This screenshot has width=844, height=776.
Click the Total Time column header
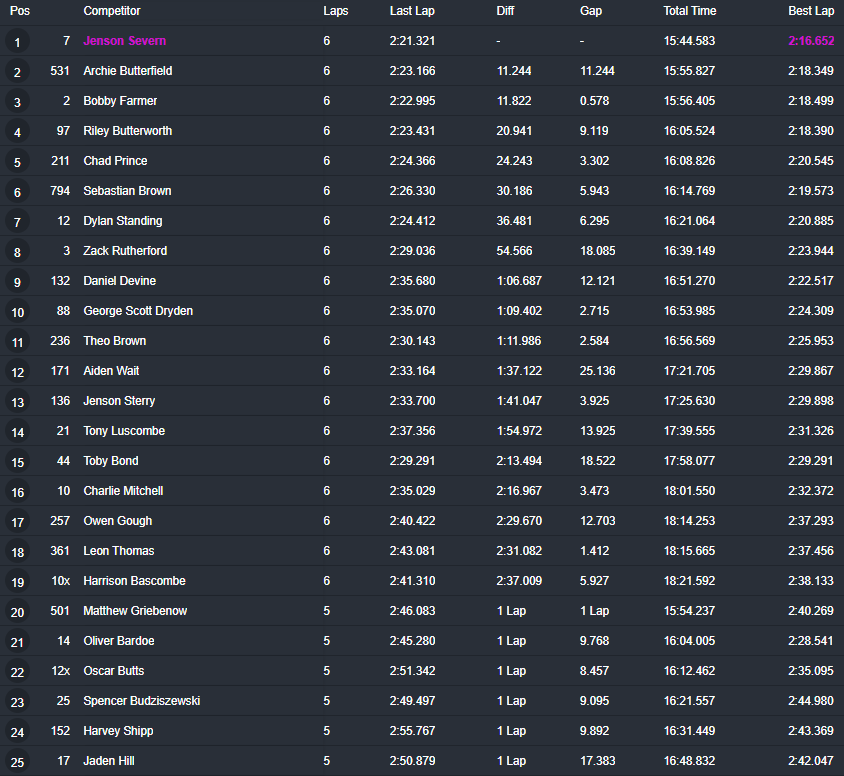coord(690,11)
